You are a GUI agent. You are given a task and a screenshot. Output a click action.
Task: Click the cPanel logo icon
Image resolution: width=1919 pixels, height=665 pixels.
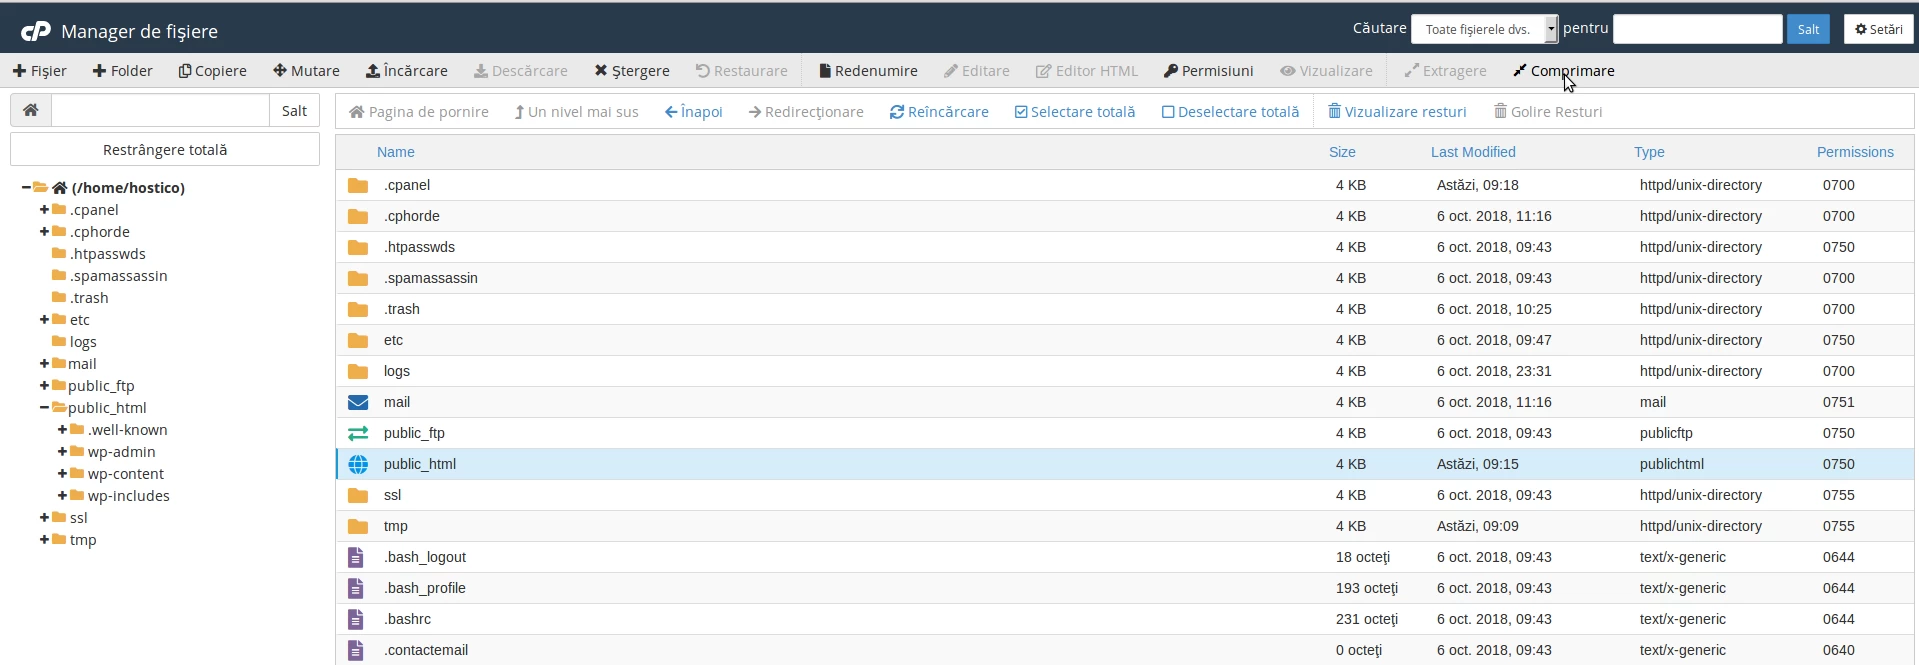click(x=35, y=31)
